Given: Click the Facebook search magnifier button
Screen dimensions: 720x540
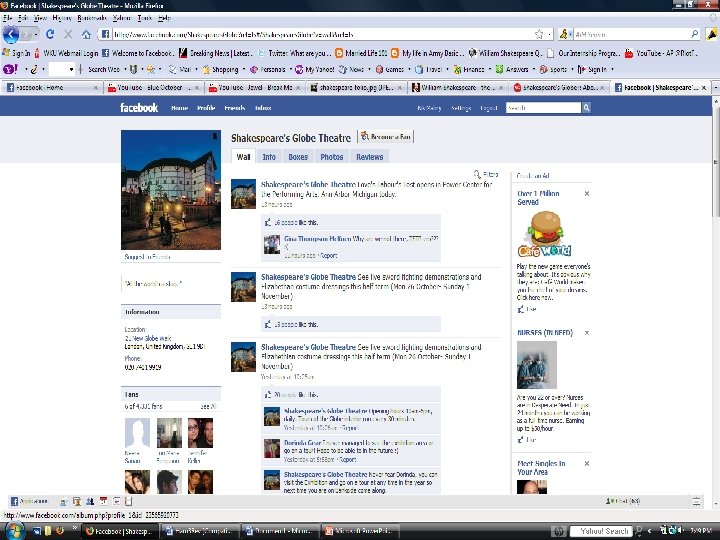Looking at the screenshot, I should point(586,108).
